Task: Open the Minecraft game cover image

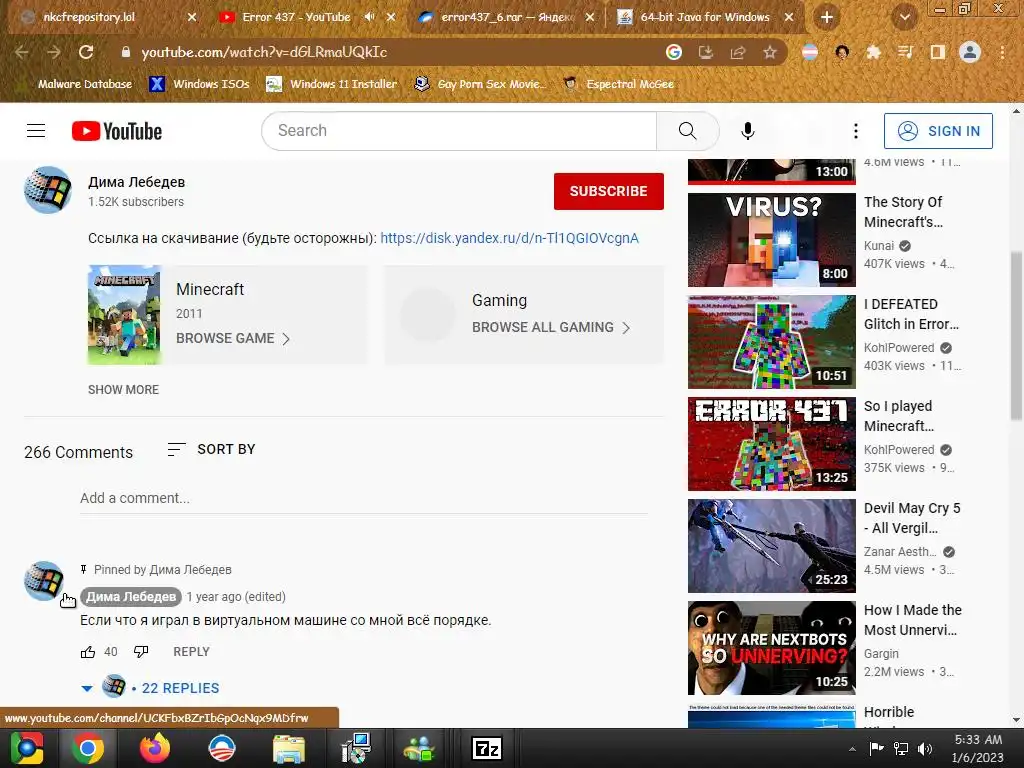Action: click(x=124, y=315)
